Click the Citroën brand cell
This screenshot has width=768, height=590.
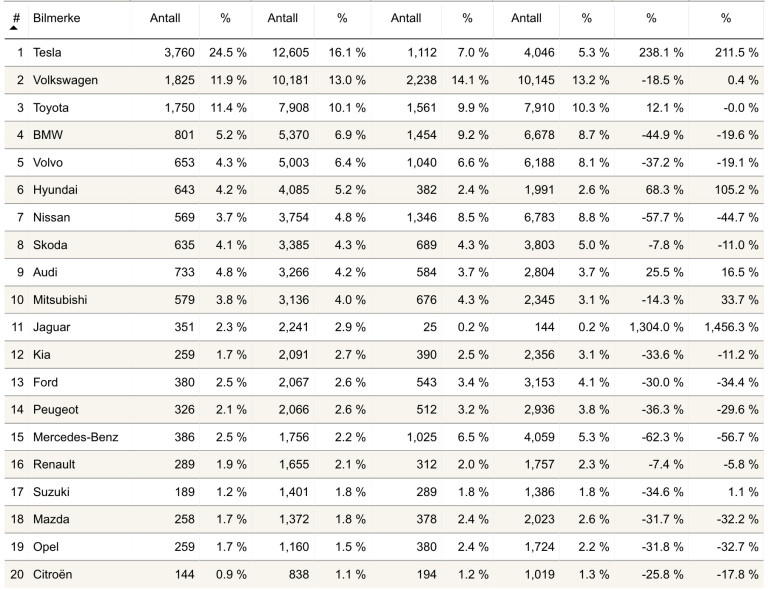(52, 574)
